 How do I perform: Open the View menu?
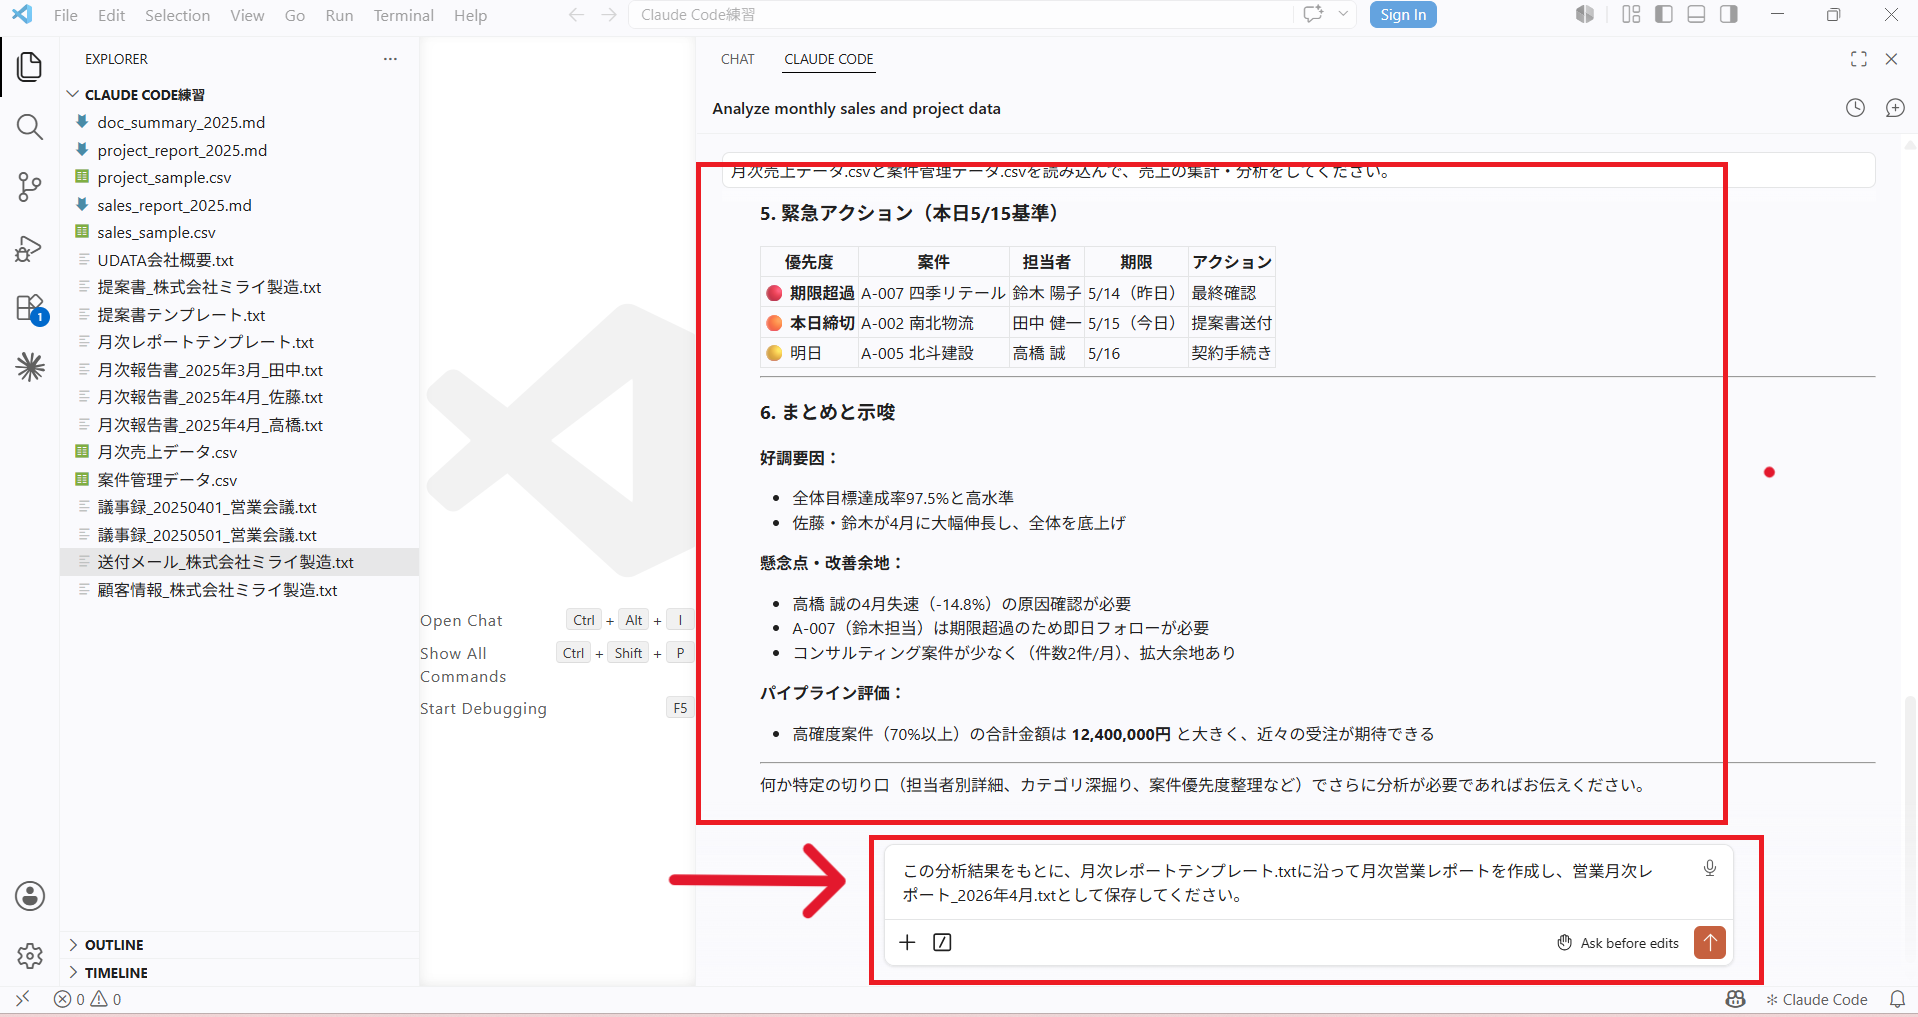pyautogui.click(x=247, y=15)
